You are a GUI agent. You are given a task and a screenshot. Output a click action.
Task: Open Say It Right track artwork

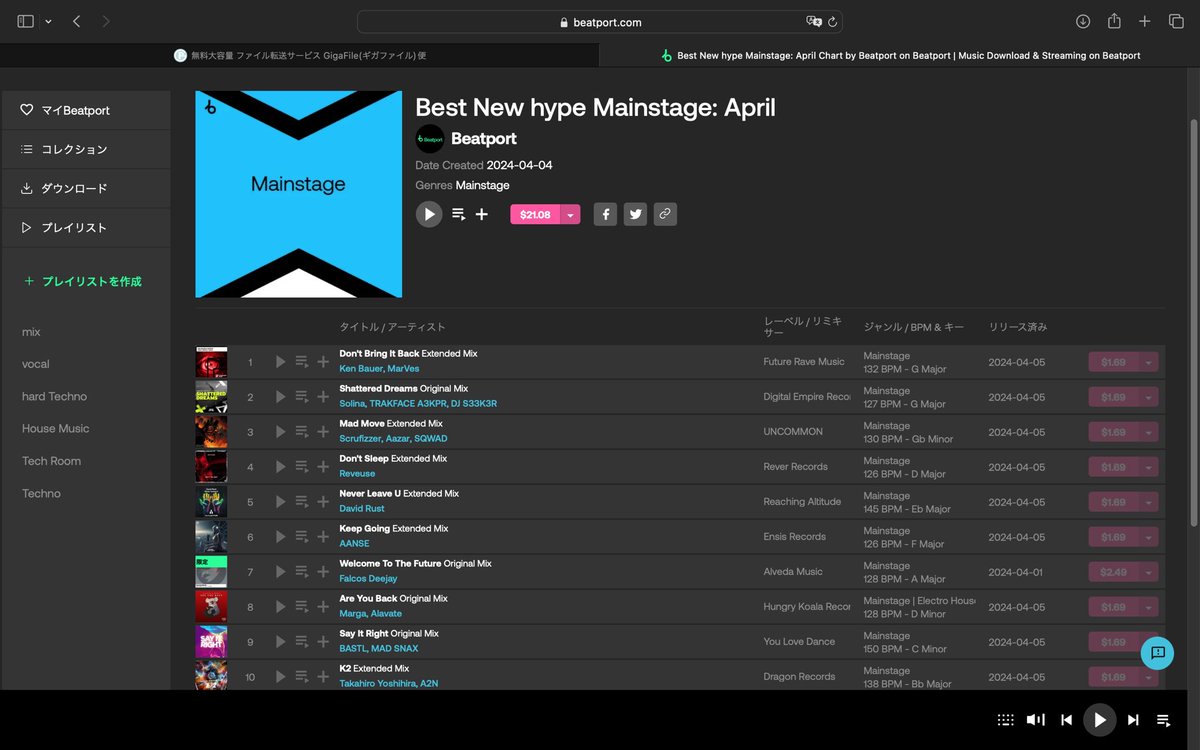point(211,642)
